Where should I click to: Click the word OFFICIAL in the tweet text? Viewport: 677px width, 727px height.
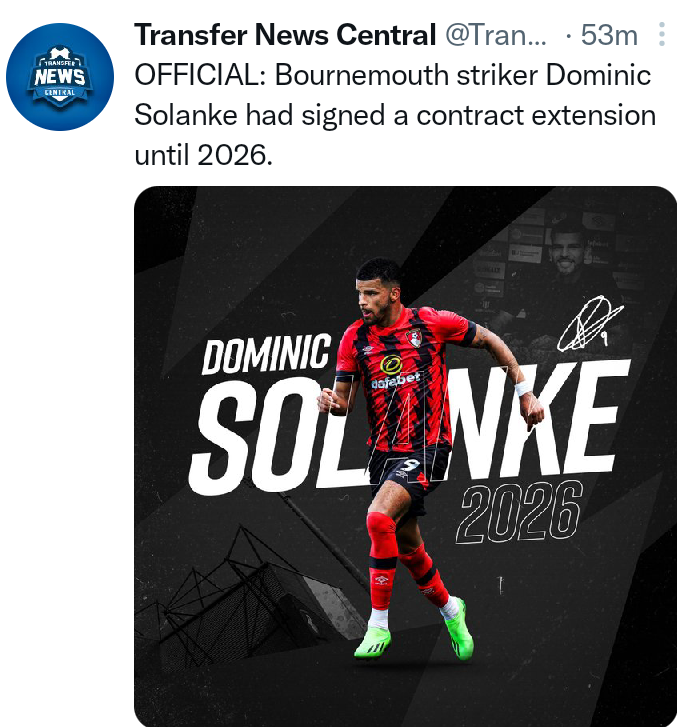(197, 75)
